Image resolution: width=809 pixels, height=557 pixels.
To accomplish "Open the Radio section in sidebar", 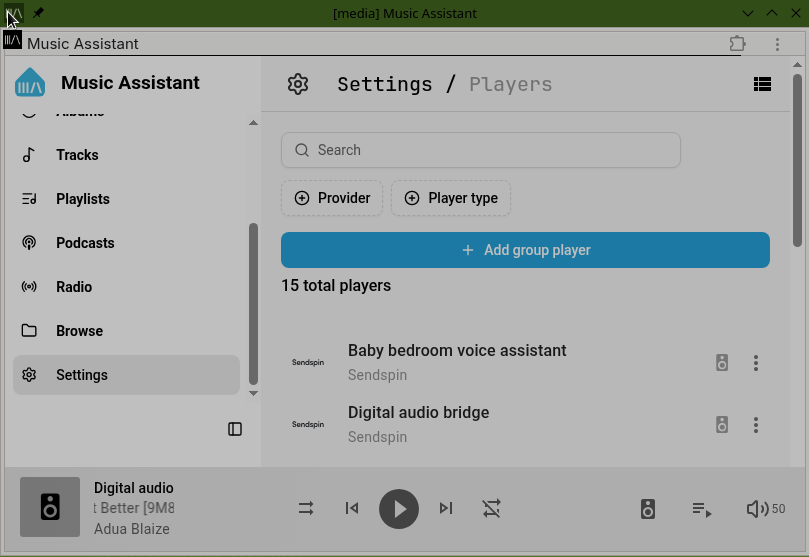I will (74, 287).
